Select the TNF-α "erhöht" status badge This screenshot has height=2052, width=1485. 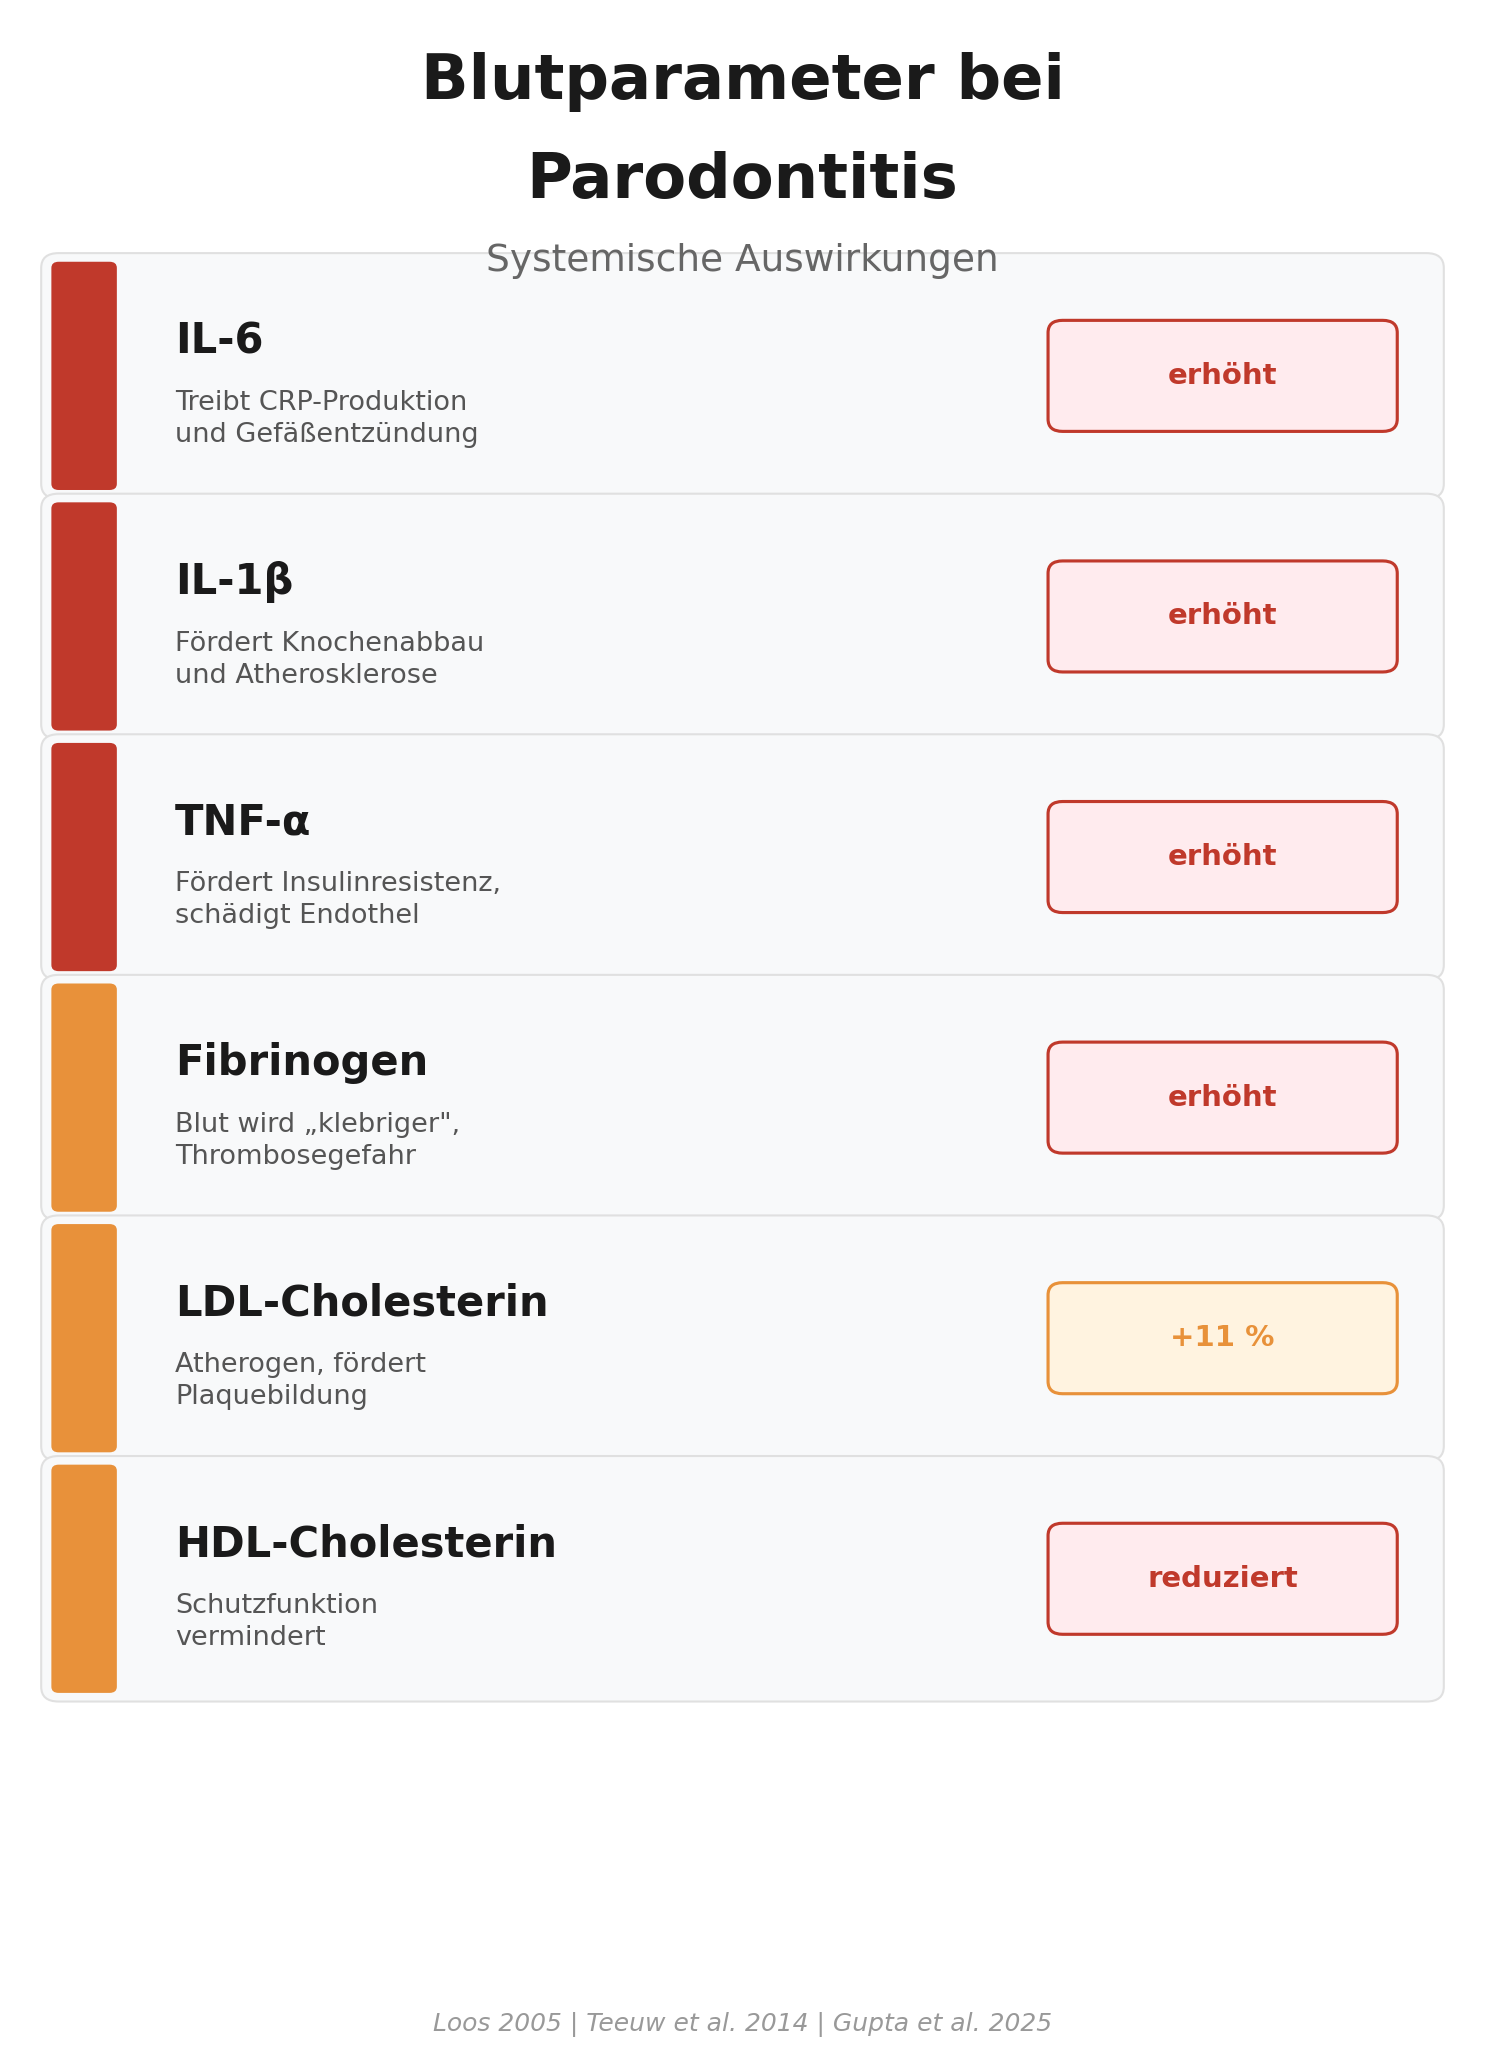click(x=1221, y=857)
